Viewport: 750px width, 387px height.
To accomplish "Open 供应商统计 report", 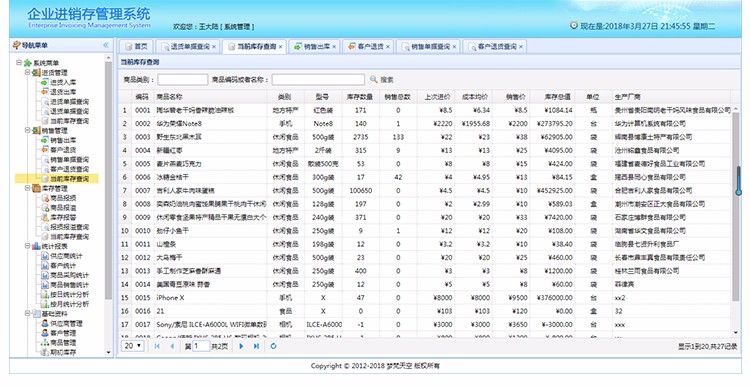I will coord(66,256).
